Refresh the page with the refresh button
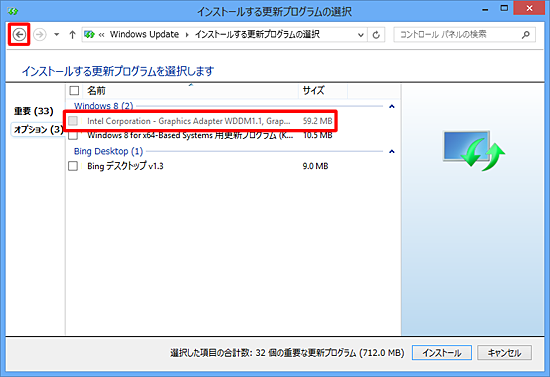550x377 pixels. 376,35
